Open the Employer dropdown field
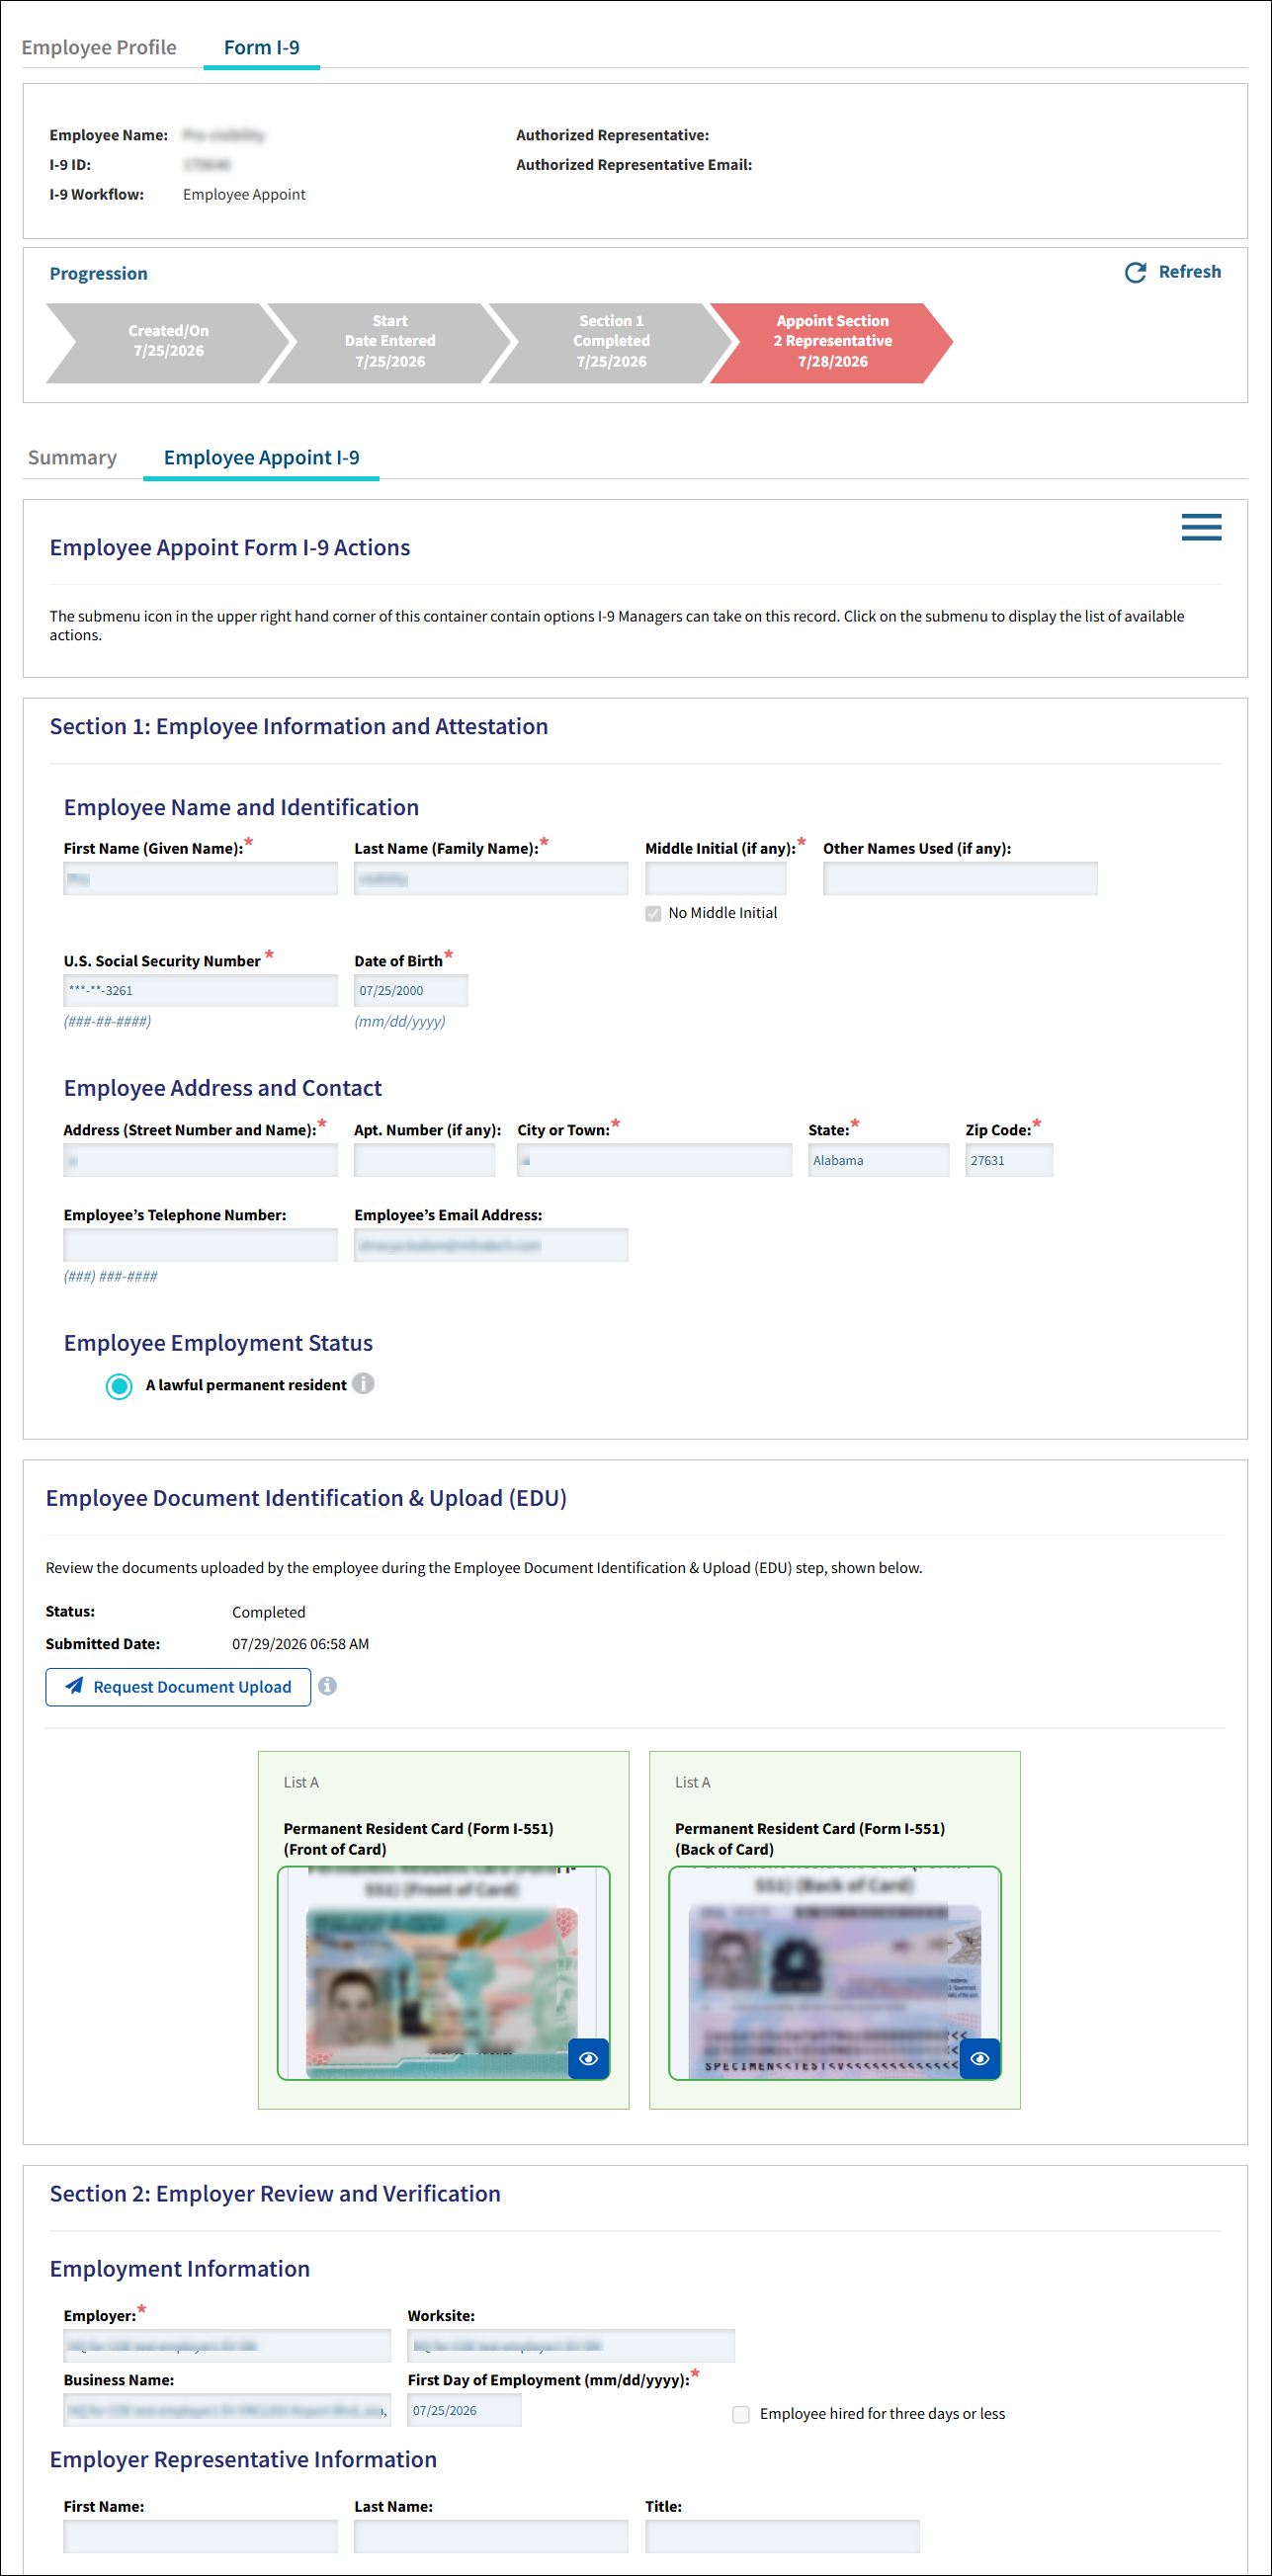This screenshot has height=2576, width=1272. [x=227, y=2345]
